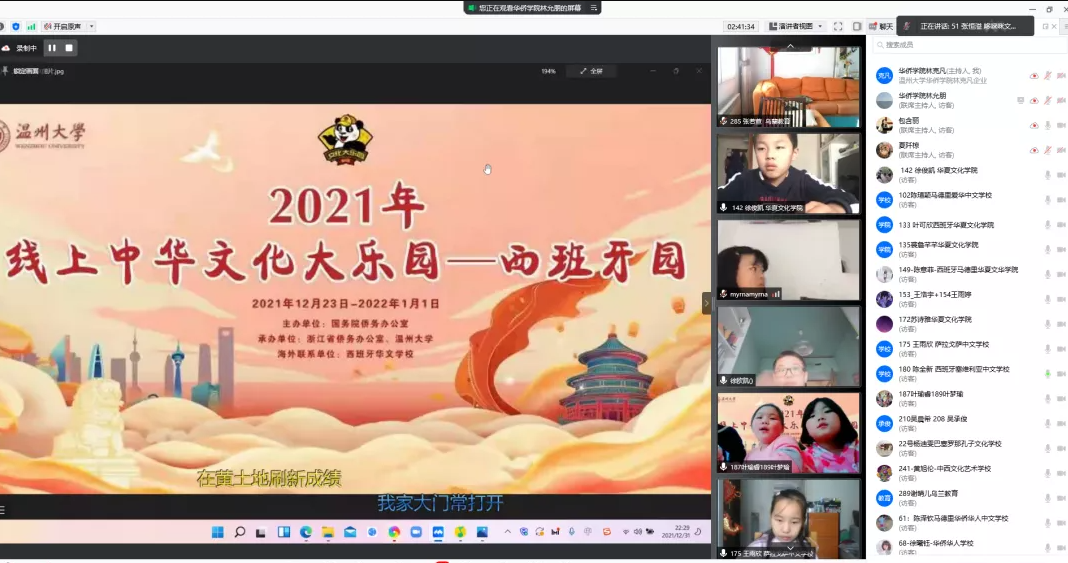Click the microphone icon for 172苏诗雅
Viewport: 1068px width, 563px height.
1048,324
